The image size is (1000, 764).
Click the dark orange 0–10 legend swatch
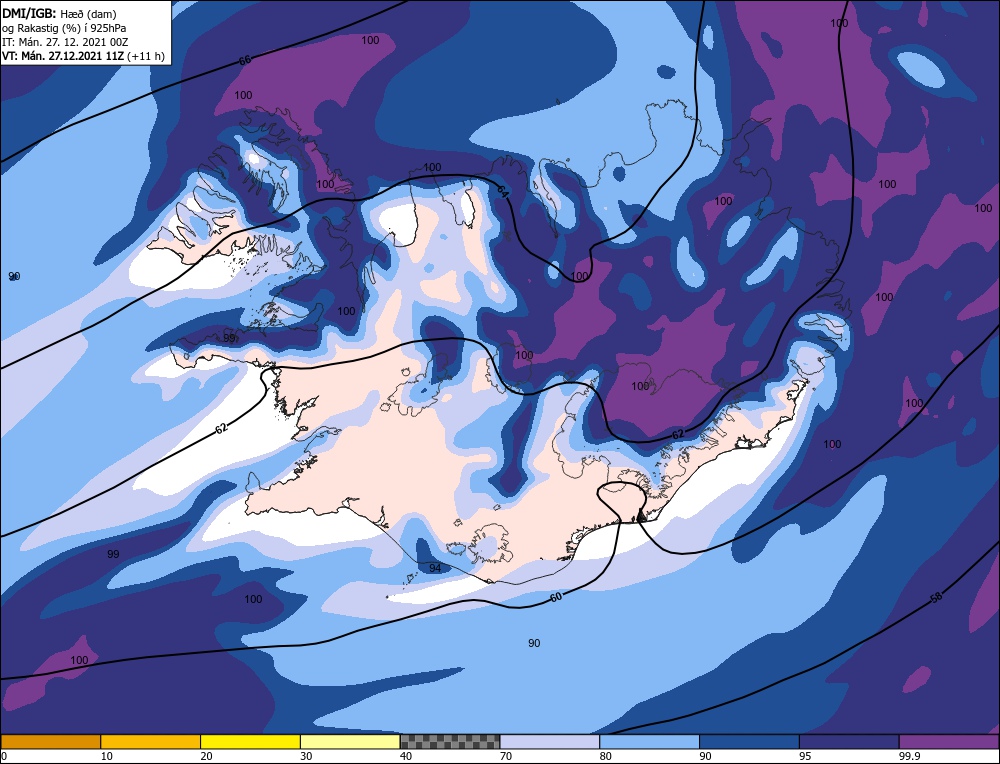click(50, 742)
